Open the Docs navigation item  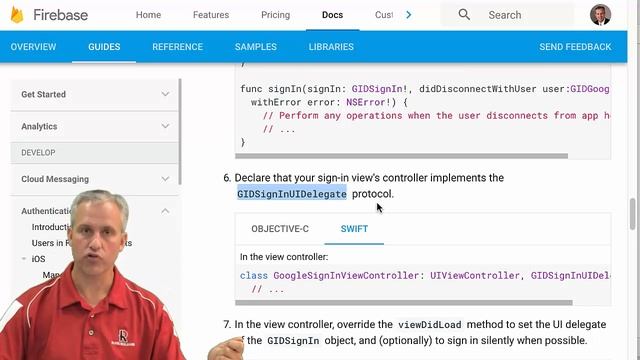(x=332, y=15)
